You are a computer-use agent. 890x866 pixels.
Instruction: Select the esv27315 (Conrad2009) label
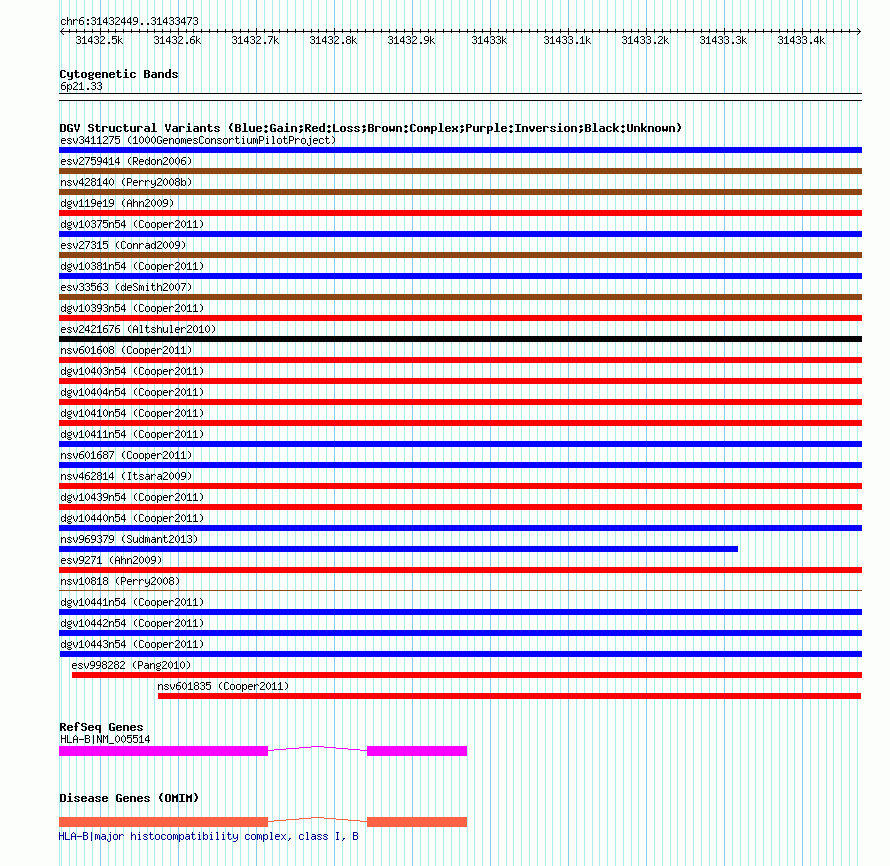pos(123,245)
